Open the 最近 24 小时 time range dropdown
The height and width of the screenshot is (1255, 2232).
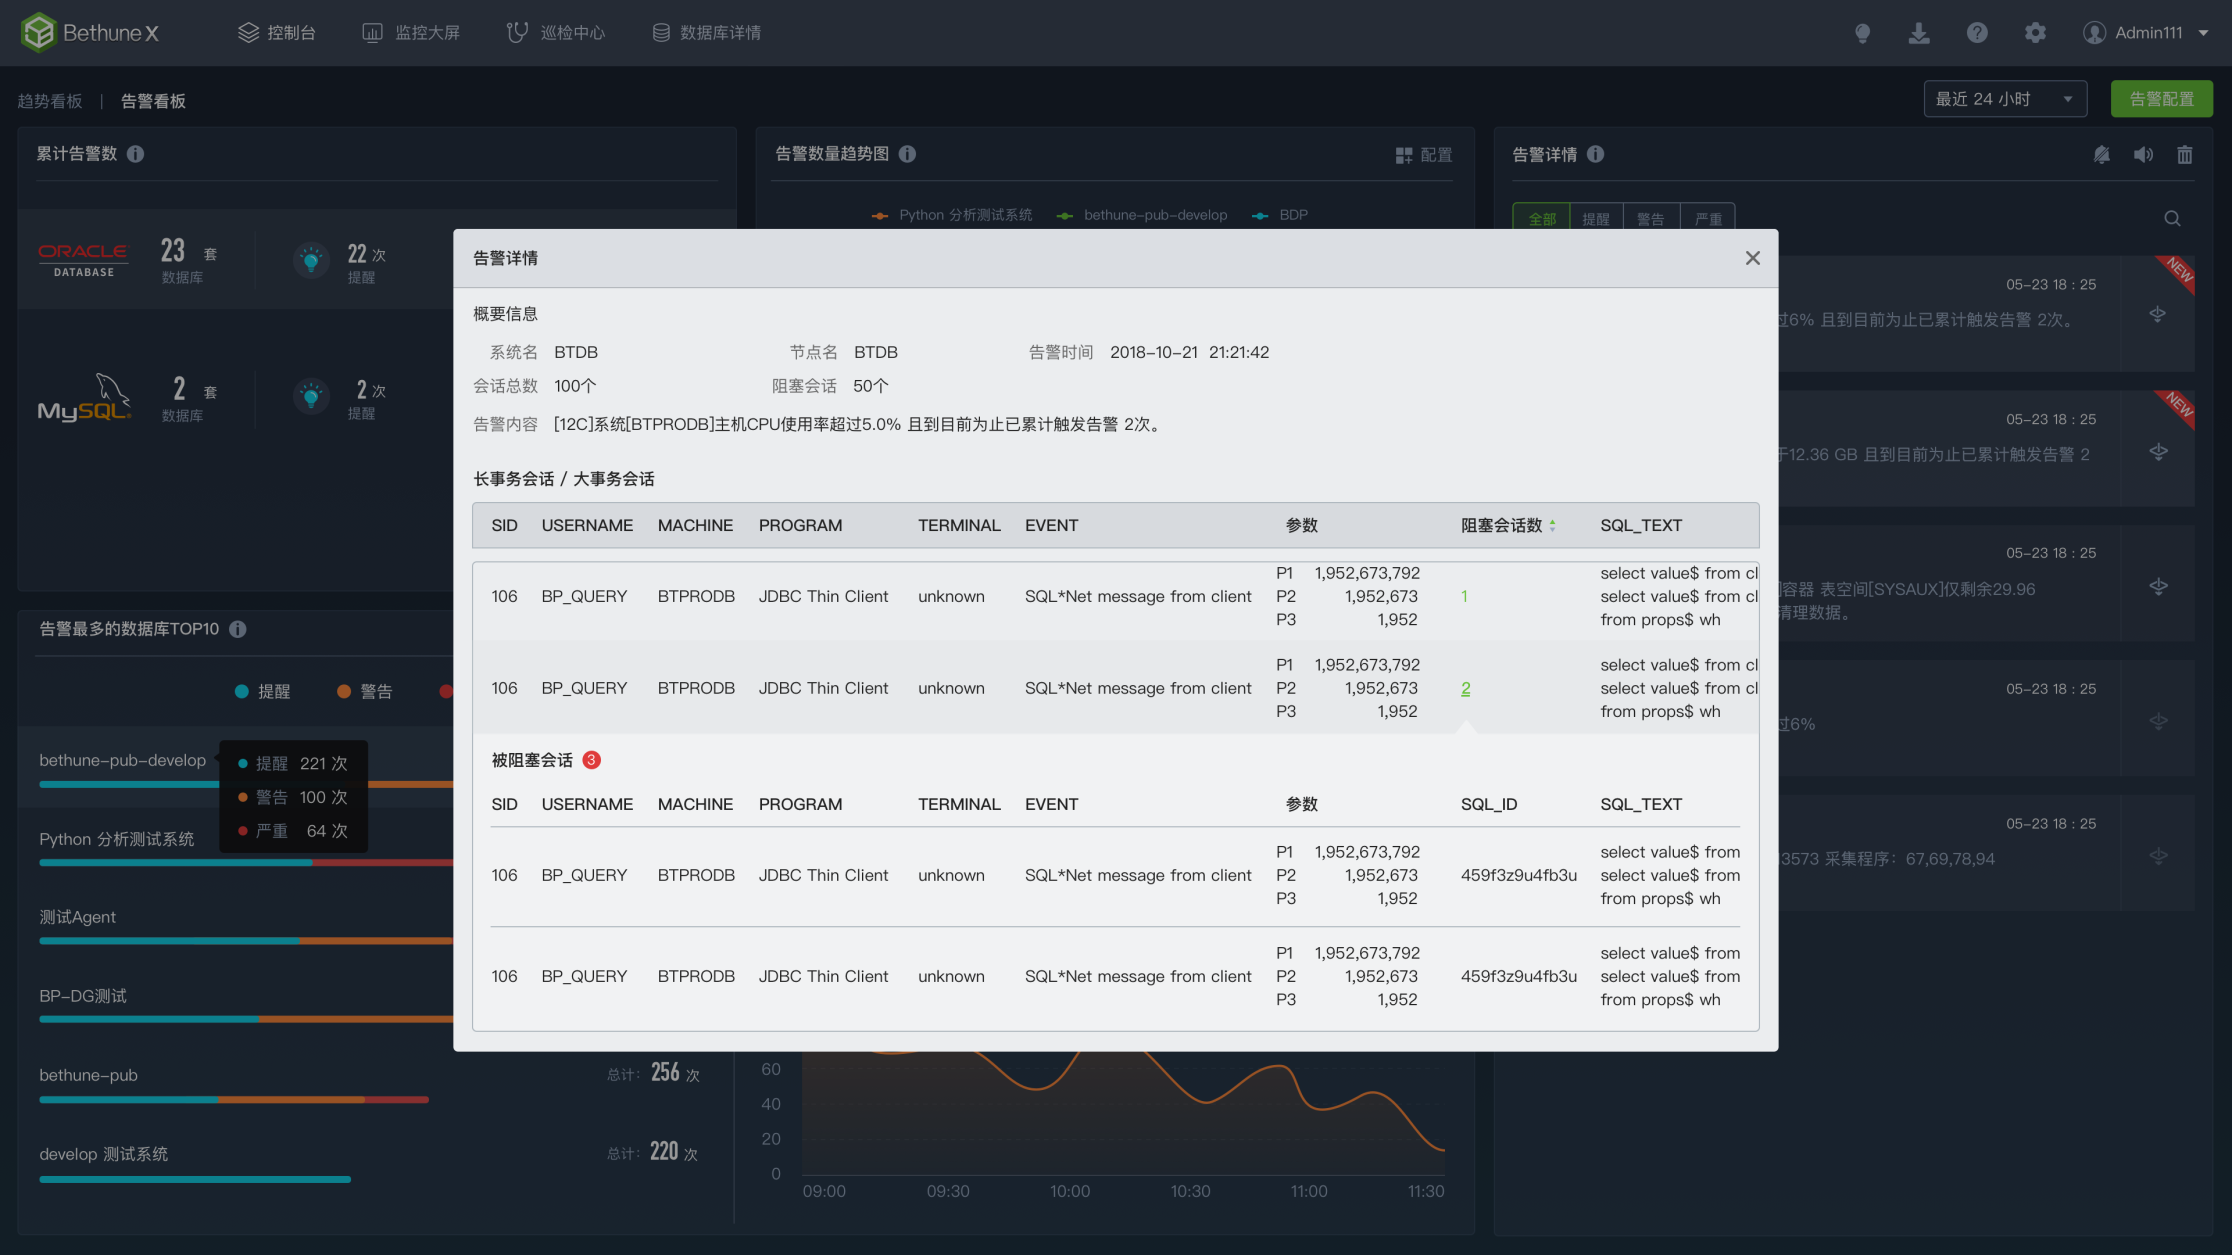[2004, 99]
